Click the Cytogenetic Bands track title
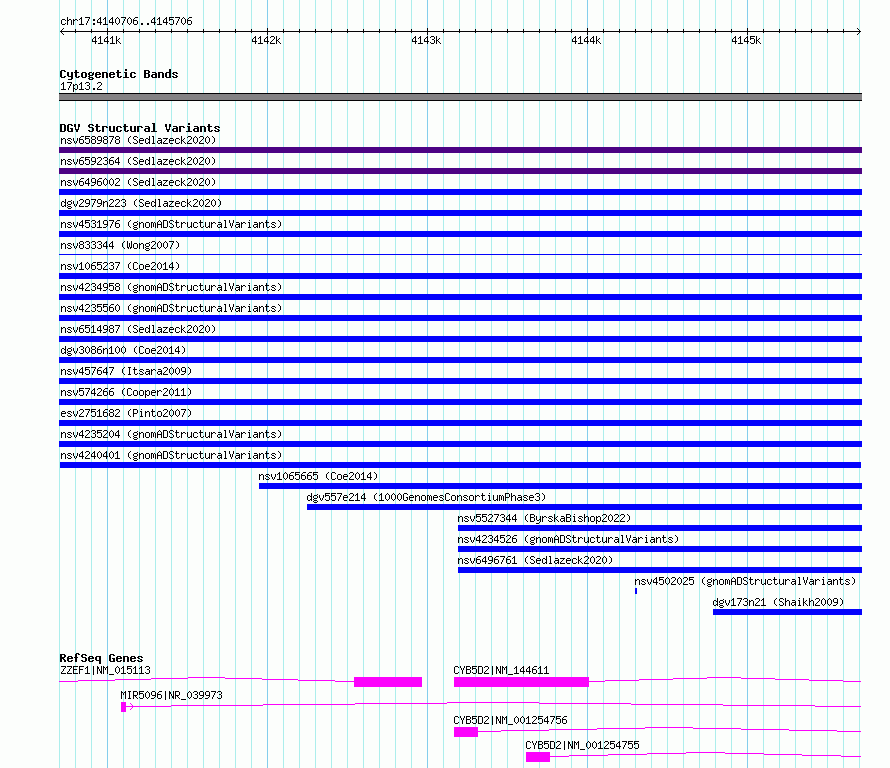 (x=119, y=74)
